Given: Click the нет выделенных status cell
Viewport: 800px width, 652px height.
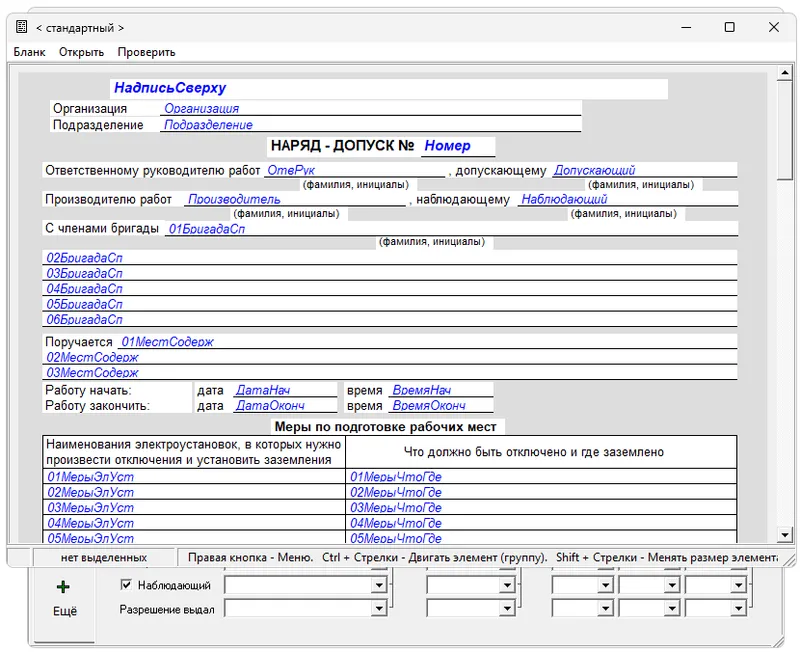Looking at the screenshot, I should click(x=104, y=558).
